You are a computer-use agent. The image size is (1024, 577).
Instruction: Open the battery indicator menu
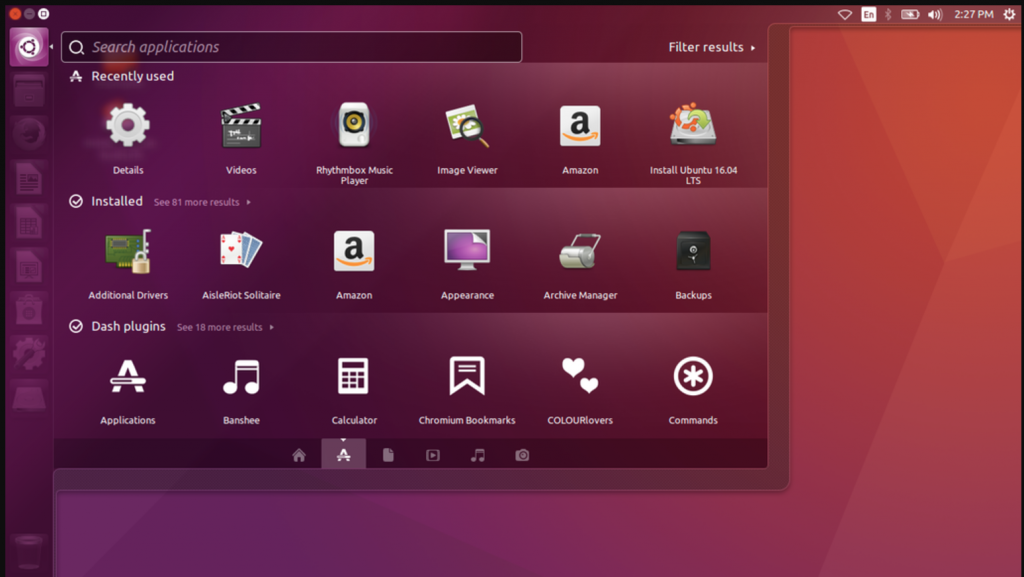pos(910,14)
